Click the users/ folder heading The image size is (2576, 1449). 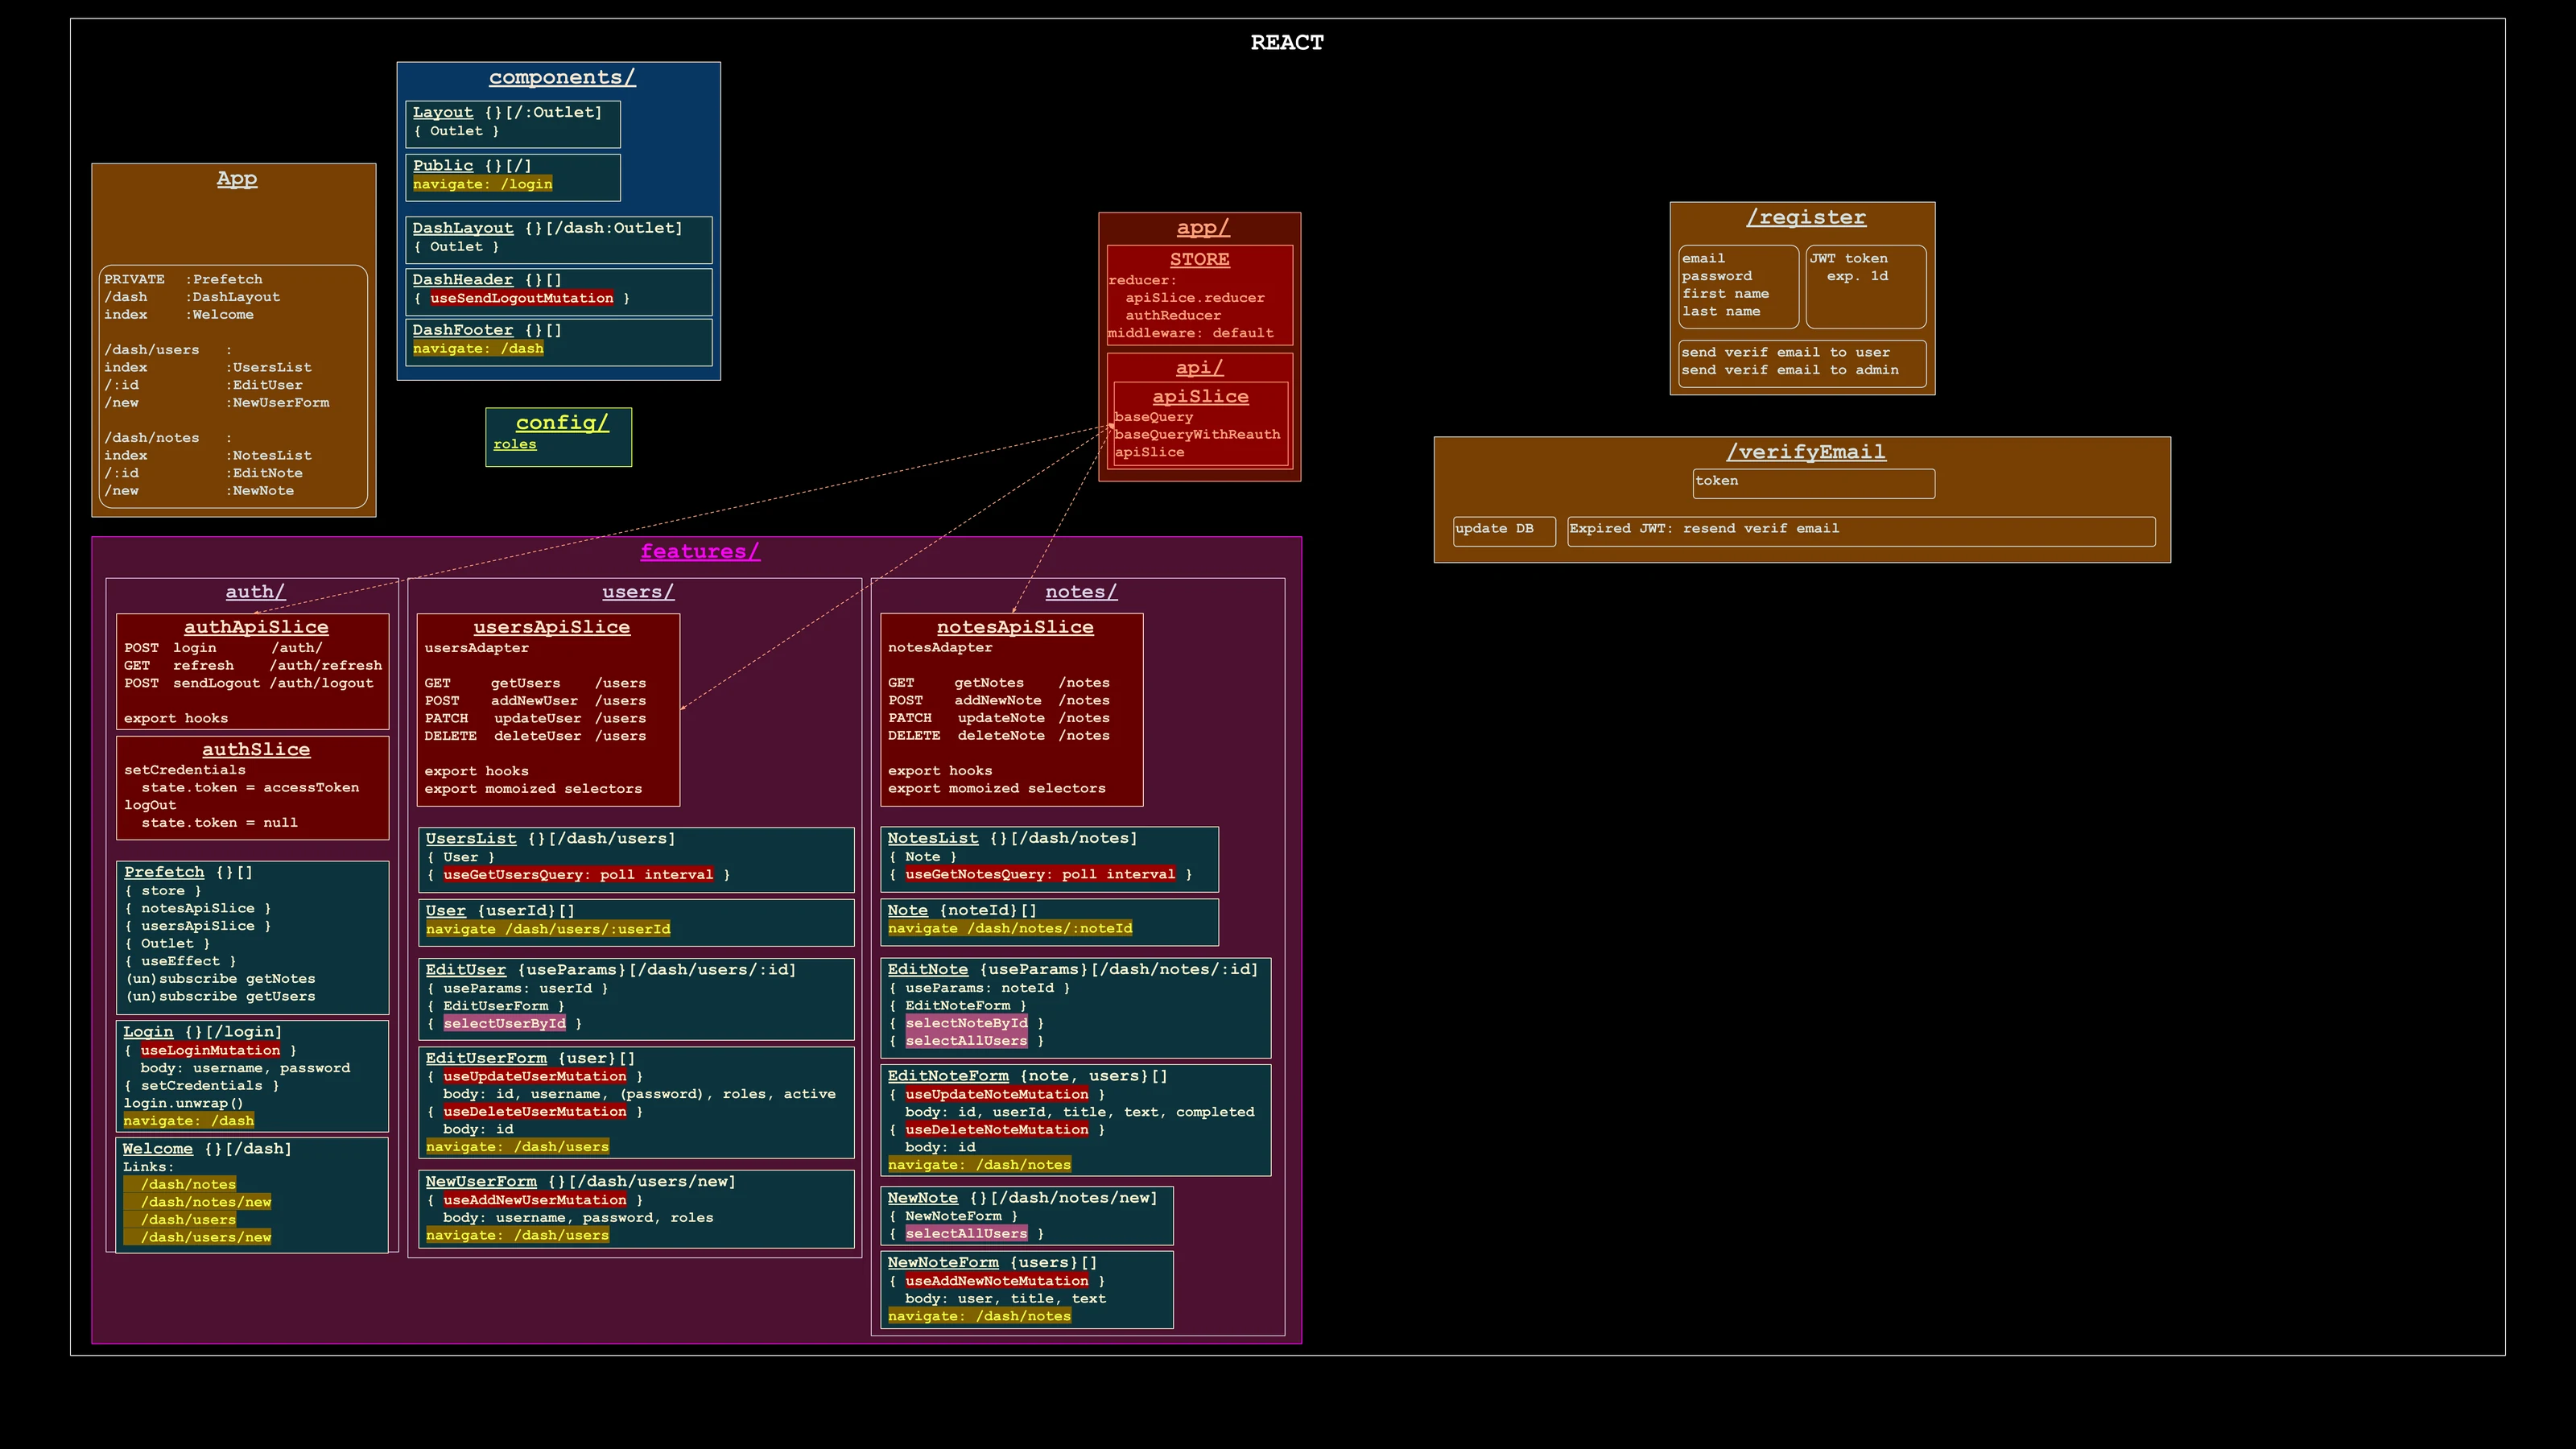638,592
